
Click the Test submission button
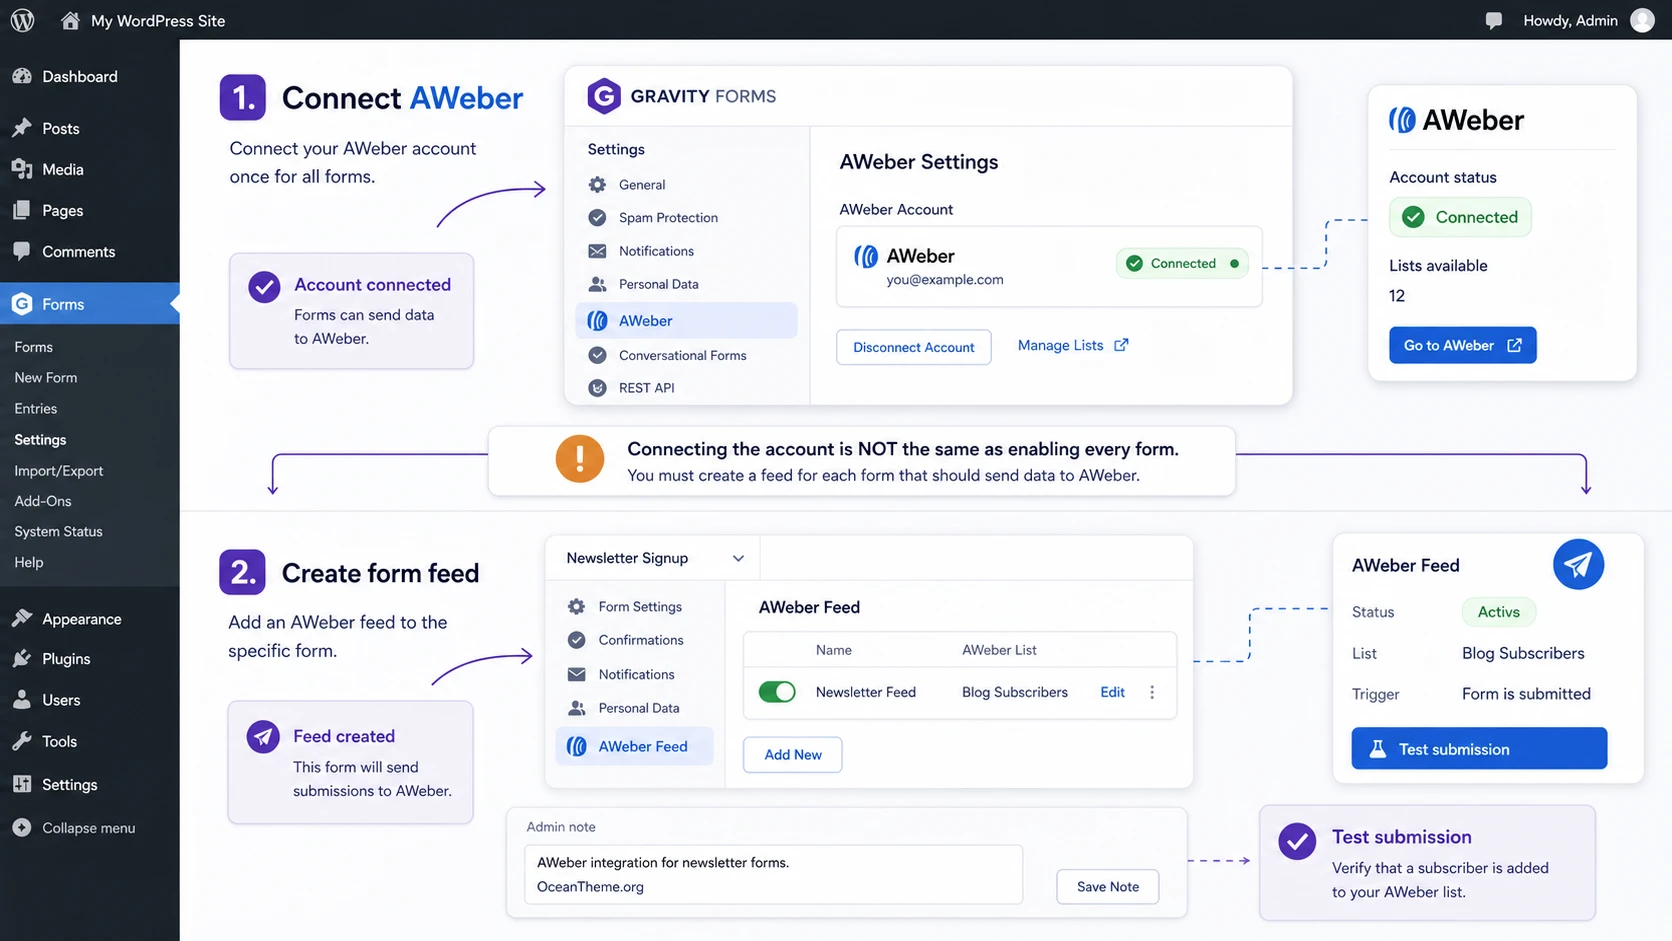click(1479, 748)
